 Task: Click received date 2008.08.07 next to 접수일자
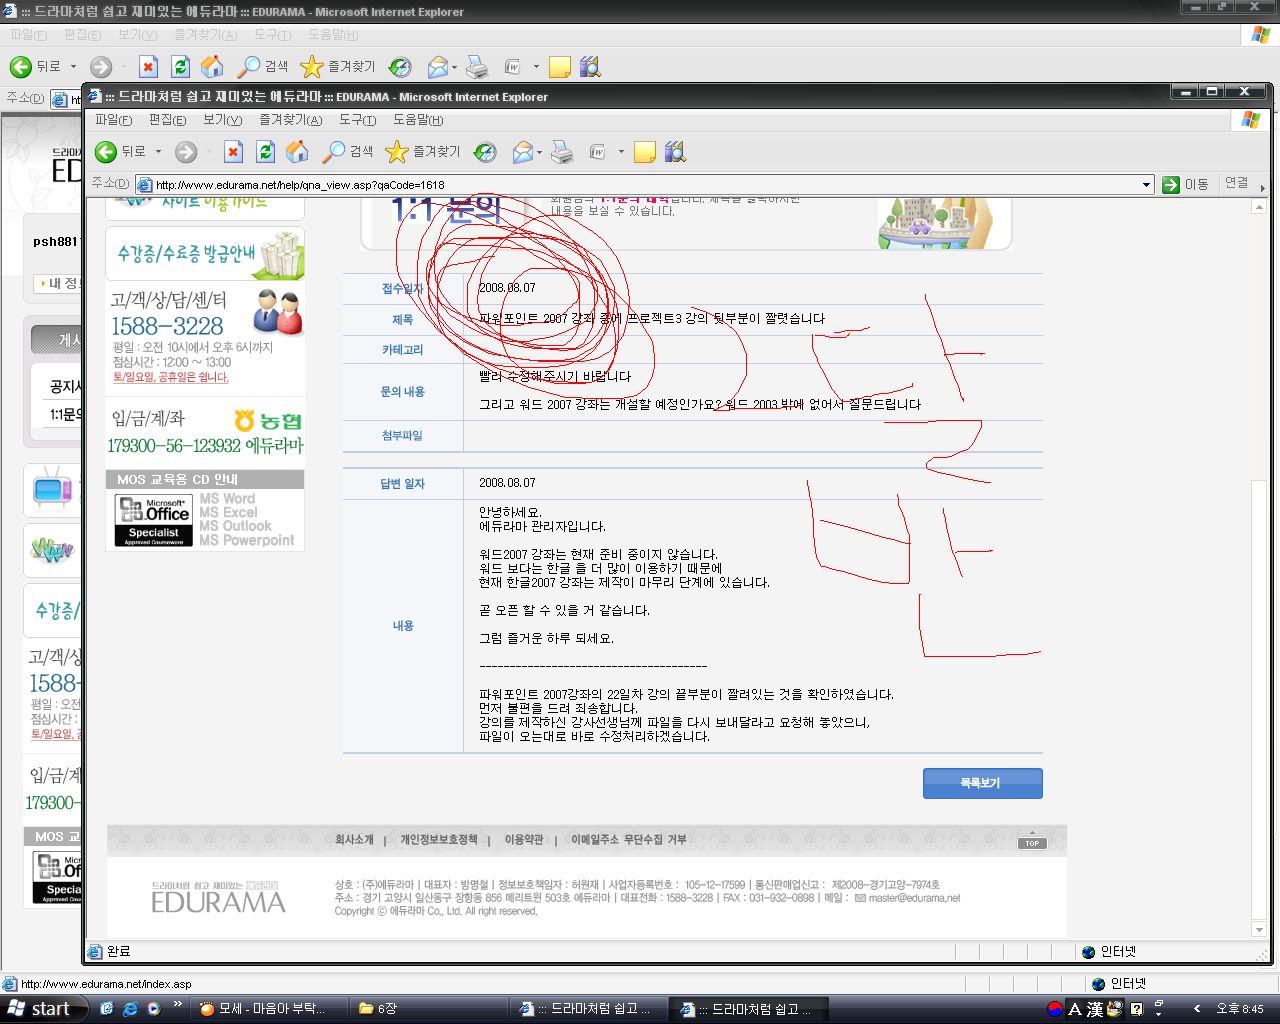click(x=507, y=288)
